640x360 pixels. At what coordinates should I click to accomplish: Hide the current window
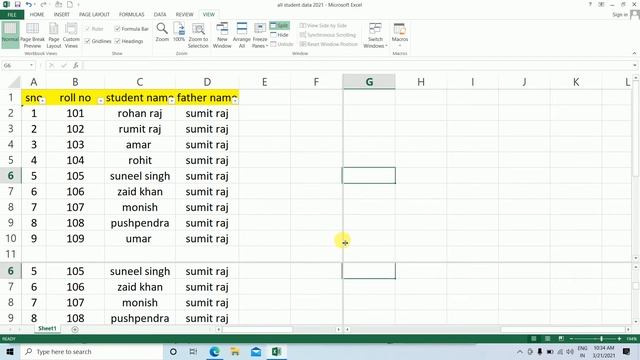pyautogui.click(x=280, y=35)
